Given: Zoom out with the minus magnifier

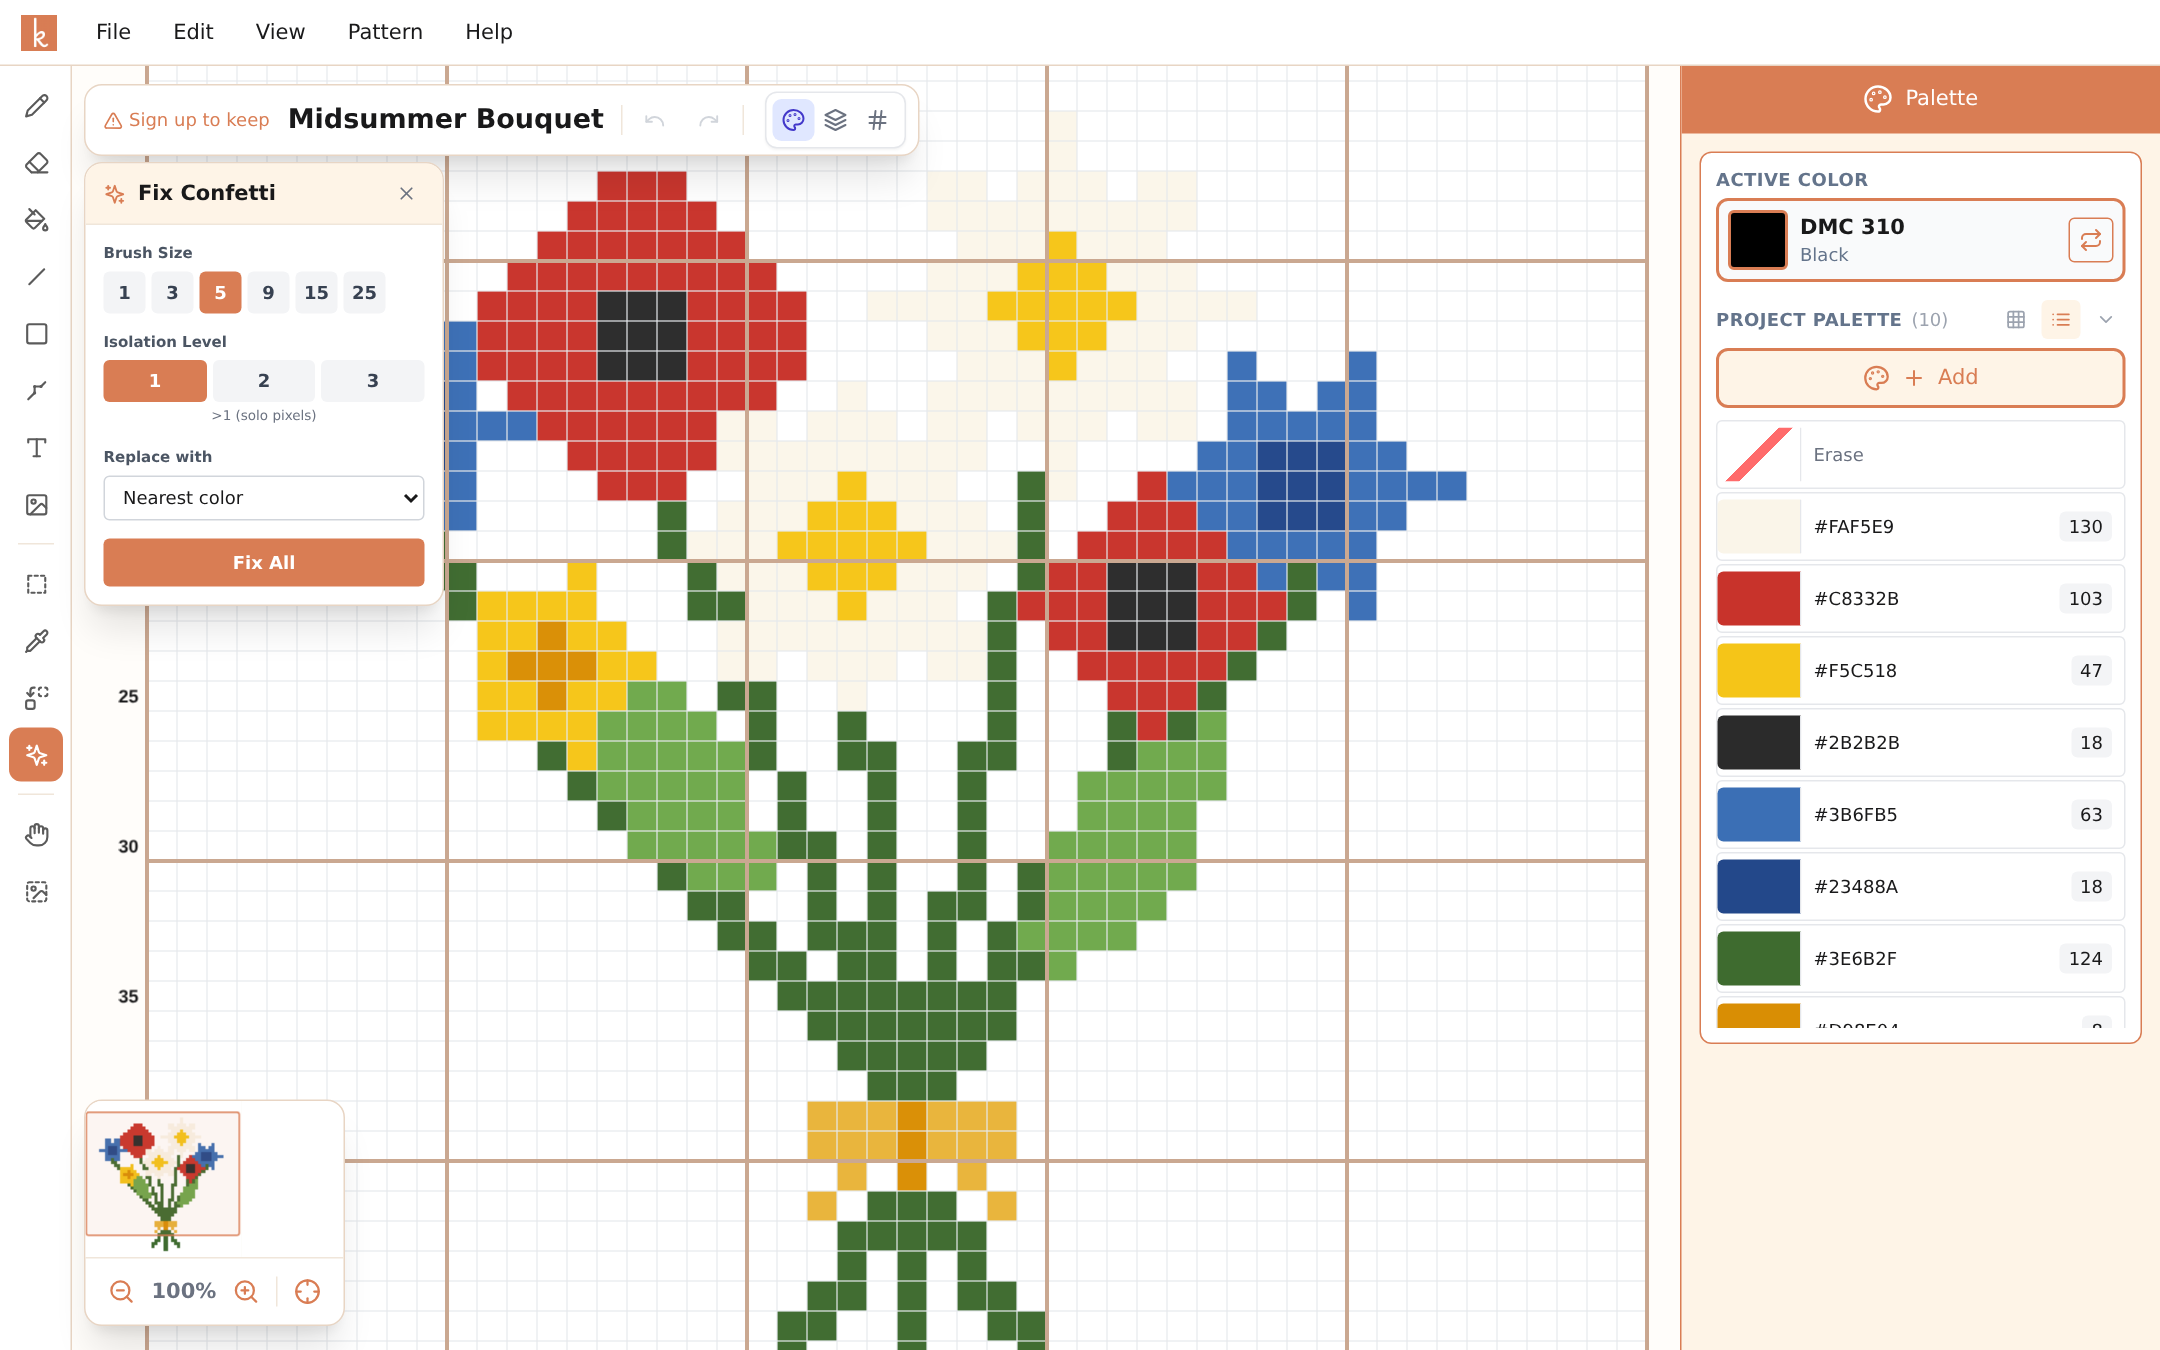Looking at the screenshot, I should (121, 1291).
